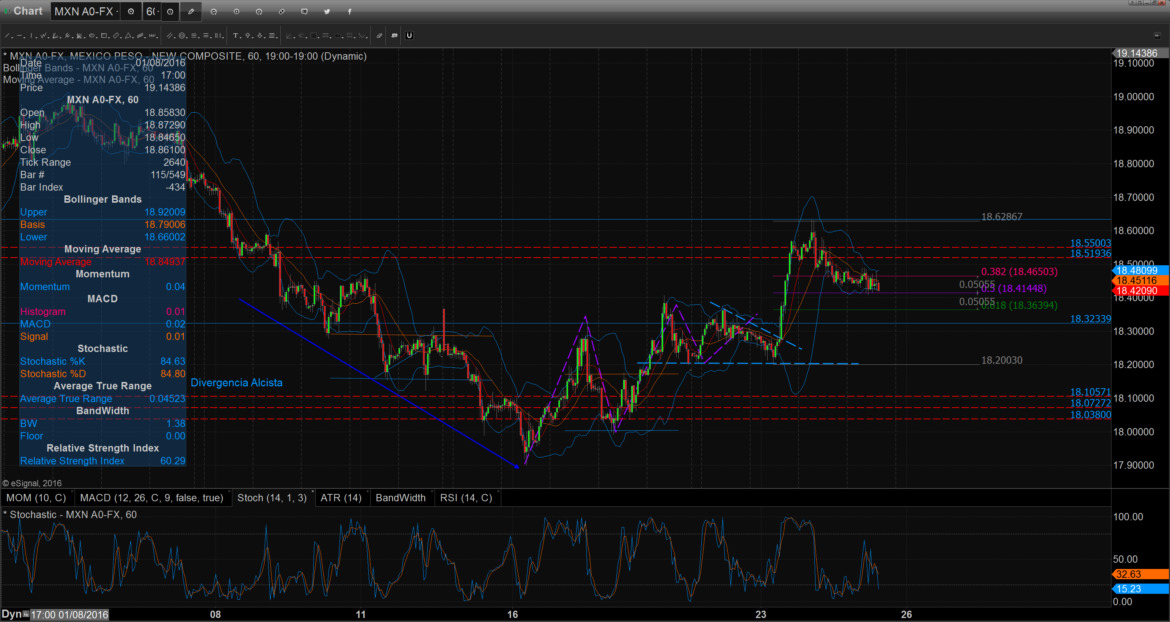The width and height of the screenshot is (1170, 622).
Task: Select the ellipse drawing tool
Action: 92,36
